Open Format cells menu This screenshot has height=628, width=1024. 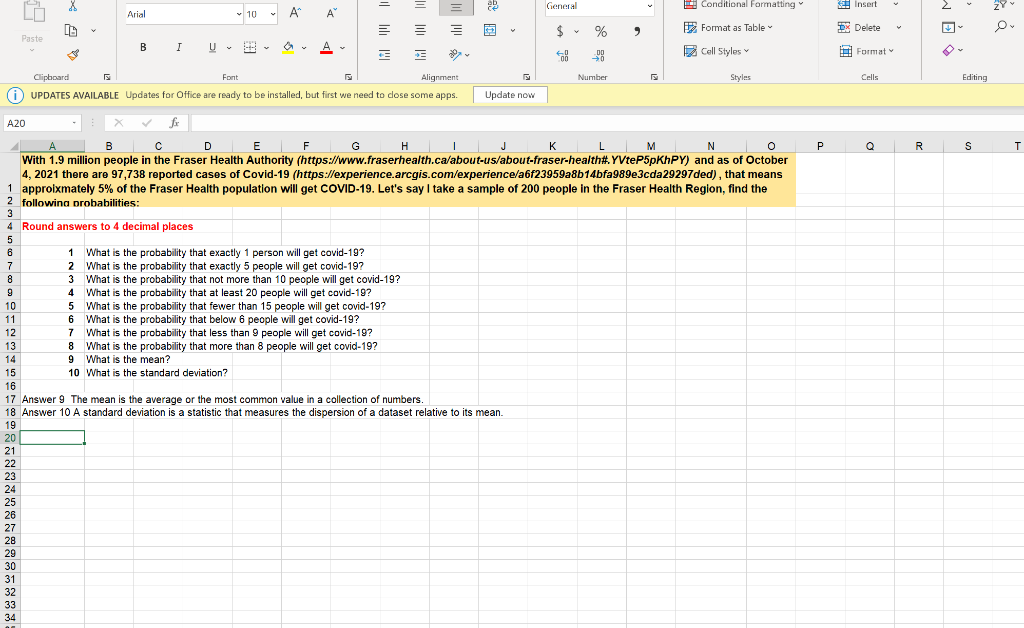coord(867,51)
